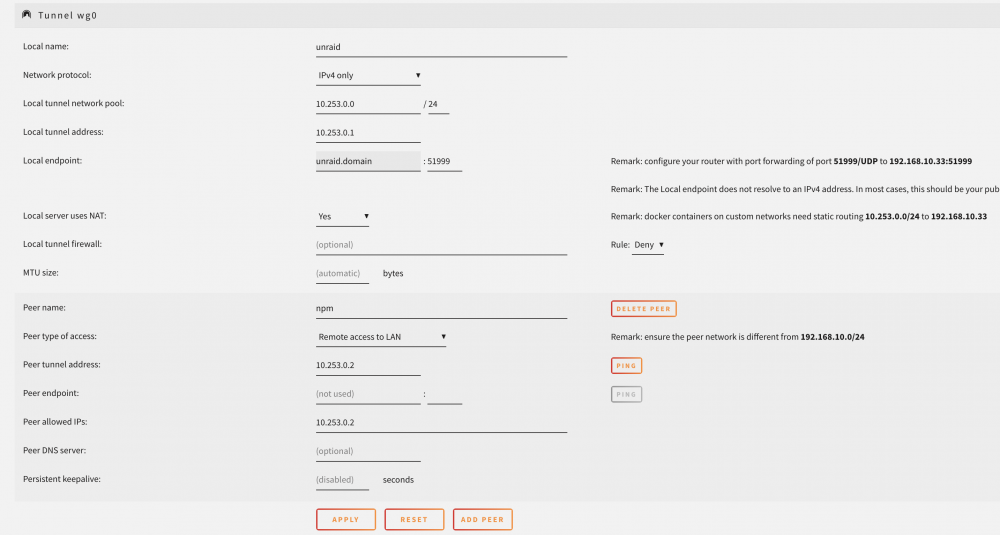Click the docker containers static routing remark
1000x535 pixels.
(x=798, y=217)
